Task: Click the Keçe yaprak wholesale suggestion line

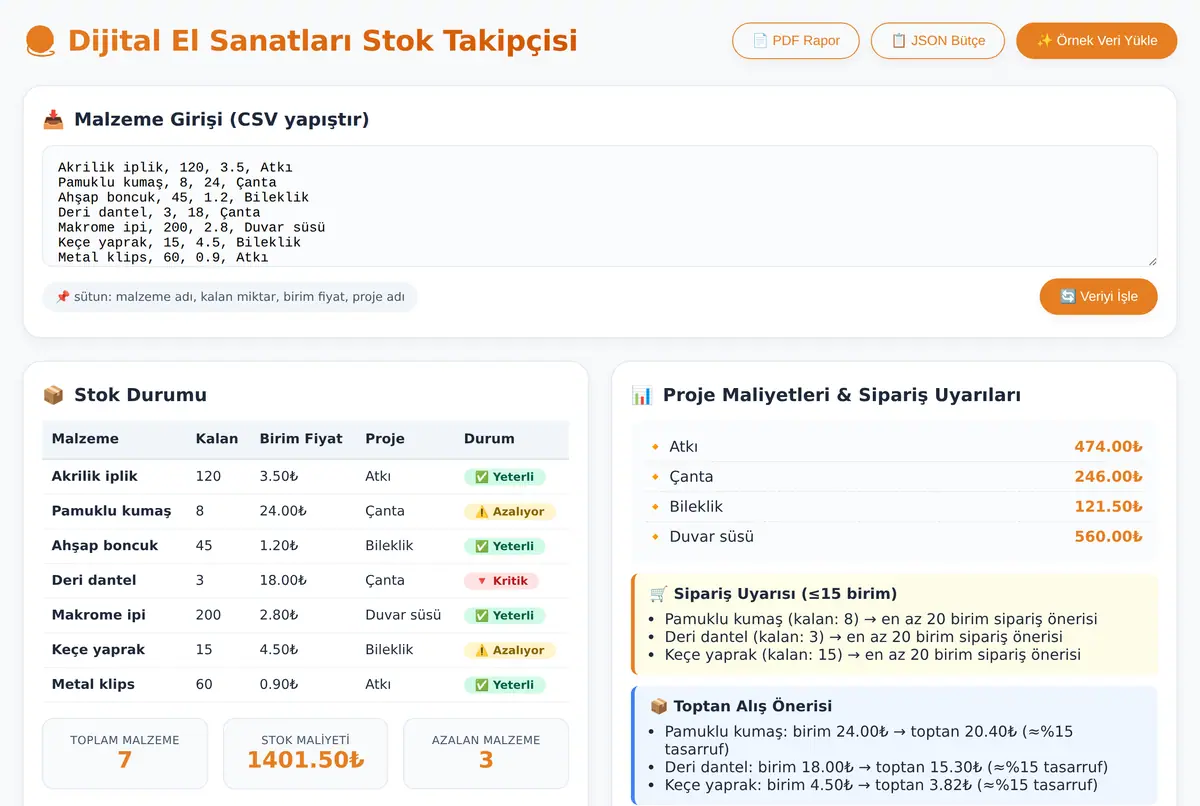Action: coord(882,785)
